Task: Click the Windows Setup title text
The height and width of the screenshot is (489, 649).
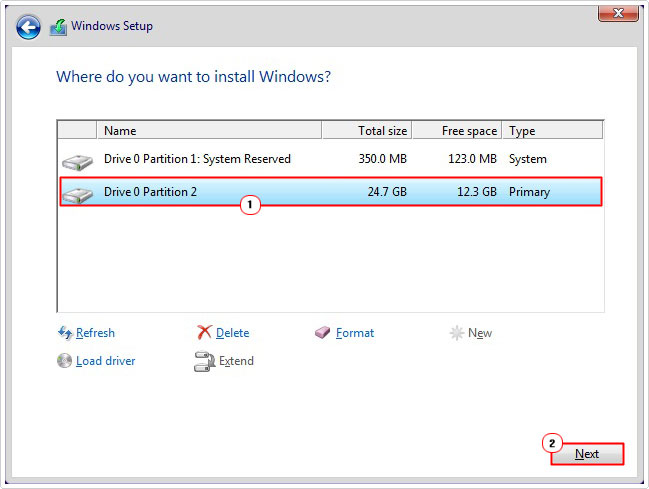Action: (x=112, y=26)
